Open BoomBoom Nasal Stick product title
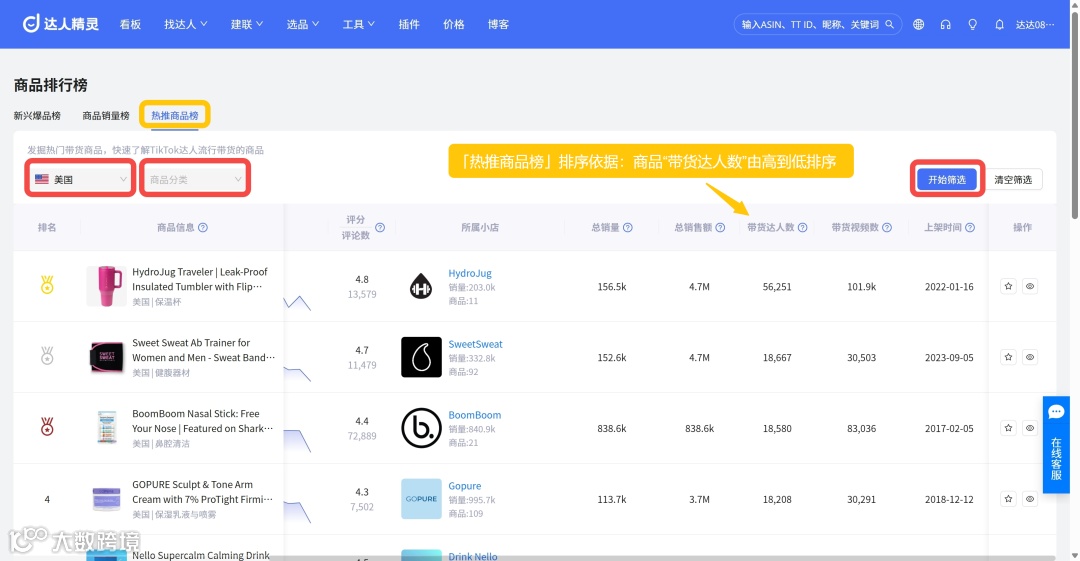 click(202, 421)
